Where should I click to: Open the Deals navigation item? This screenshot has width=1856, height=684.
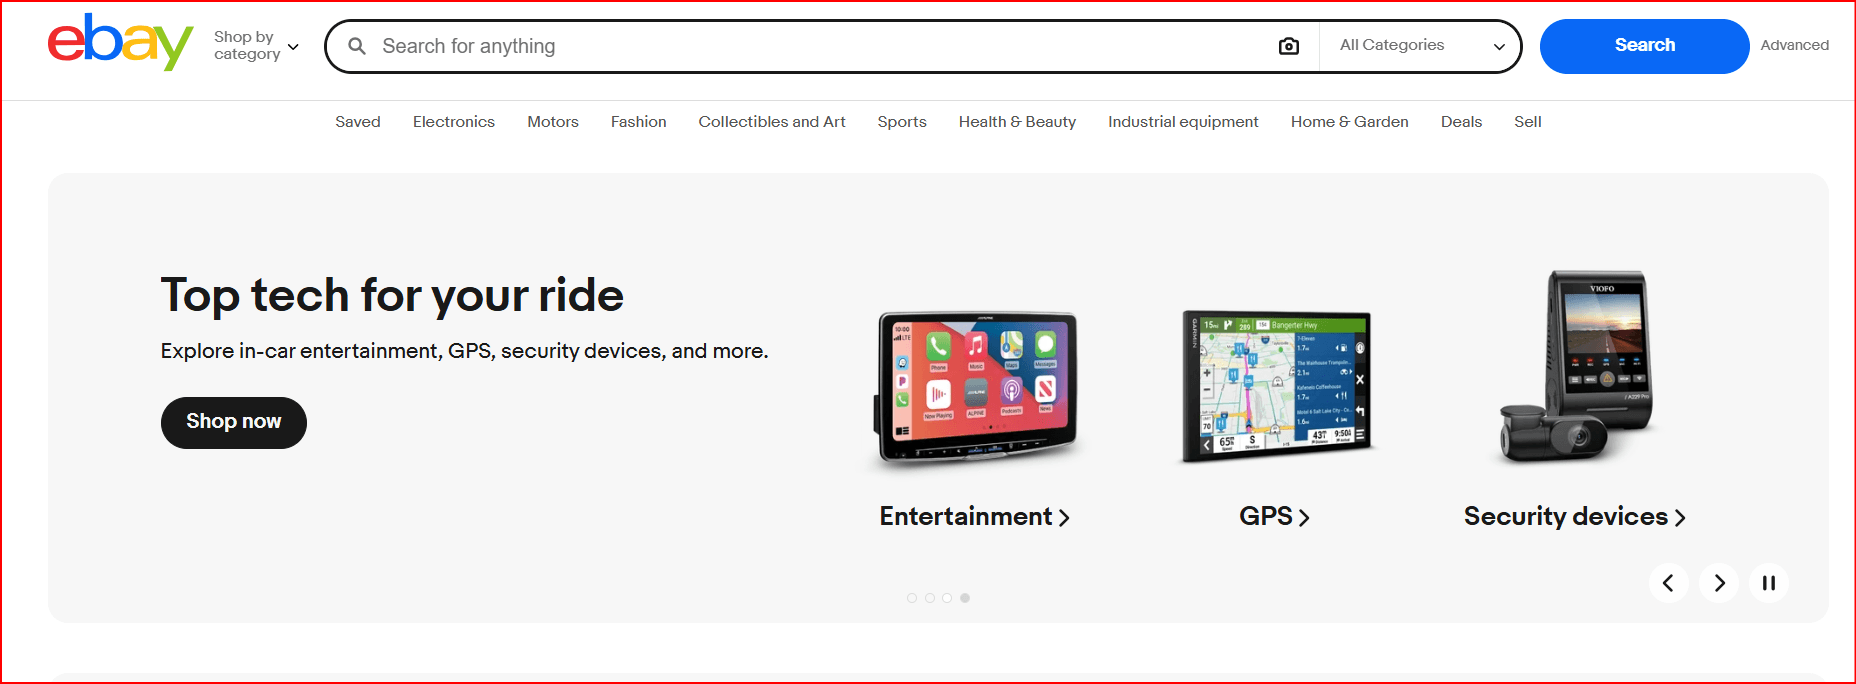[1461, 122]
